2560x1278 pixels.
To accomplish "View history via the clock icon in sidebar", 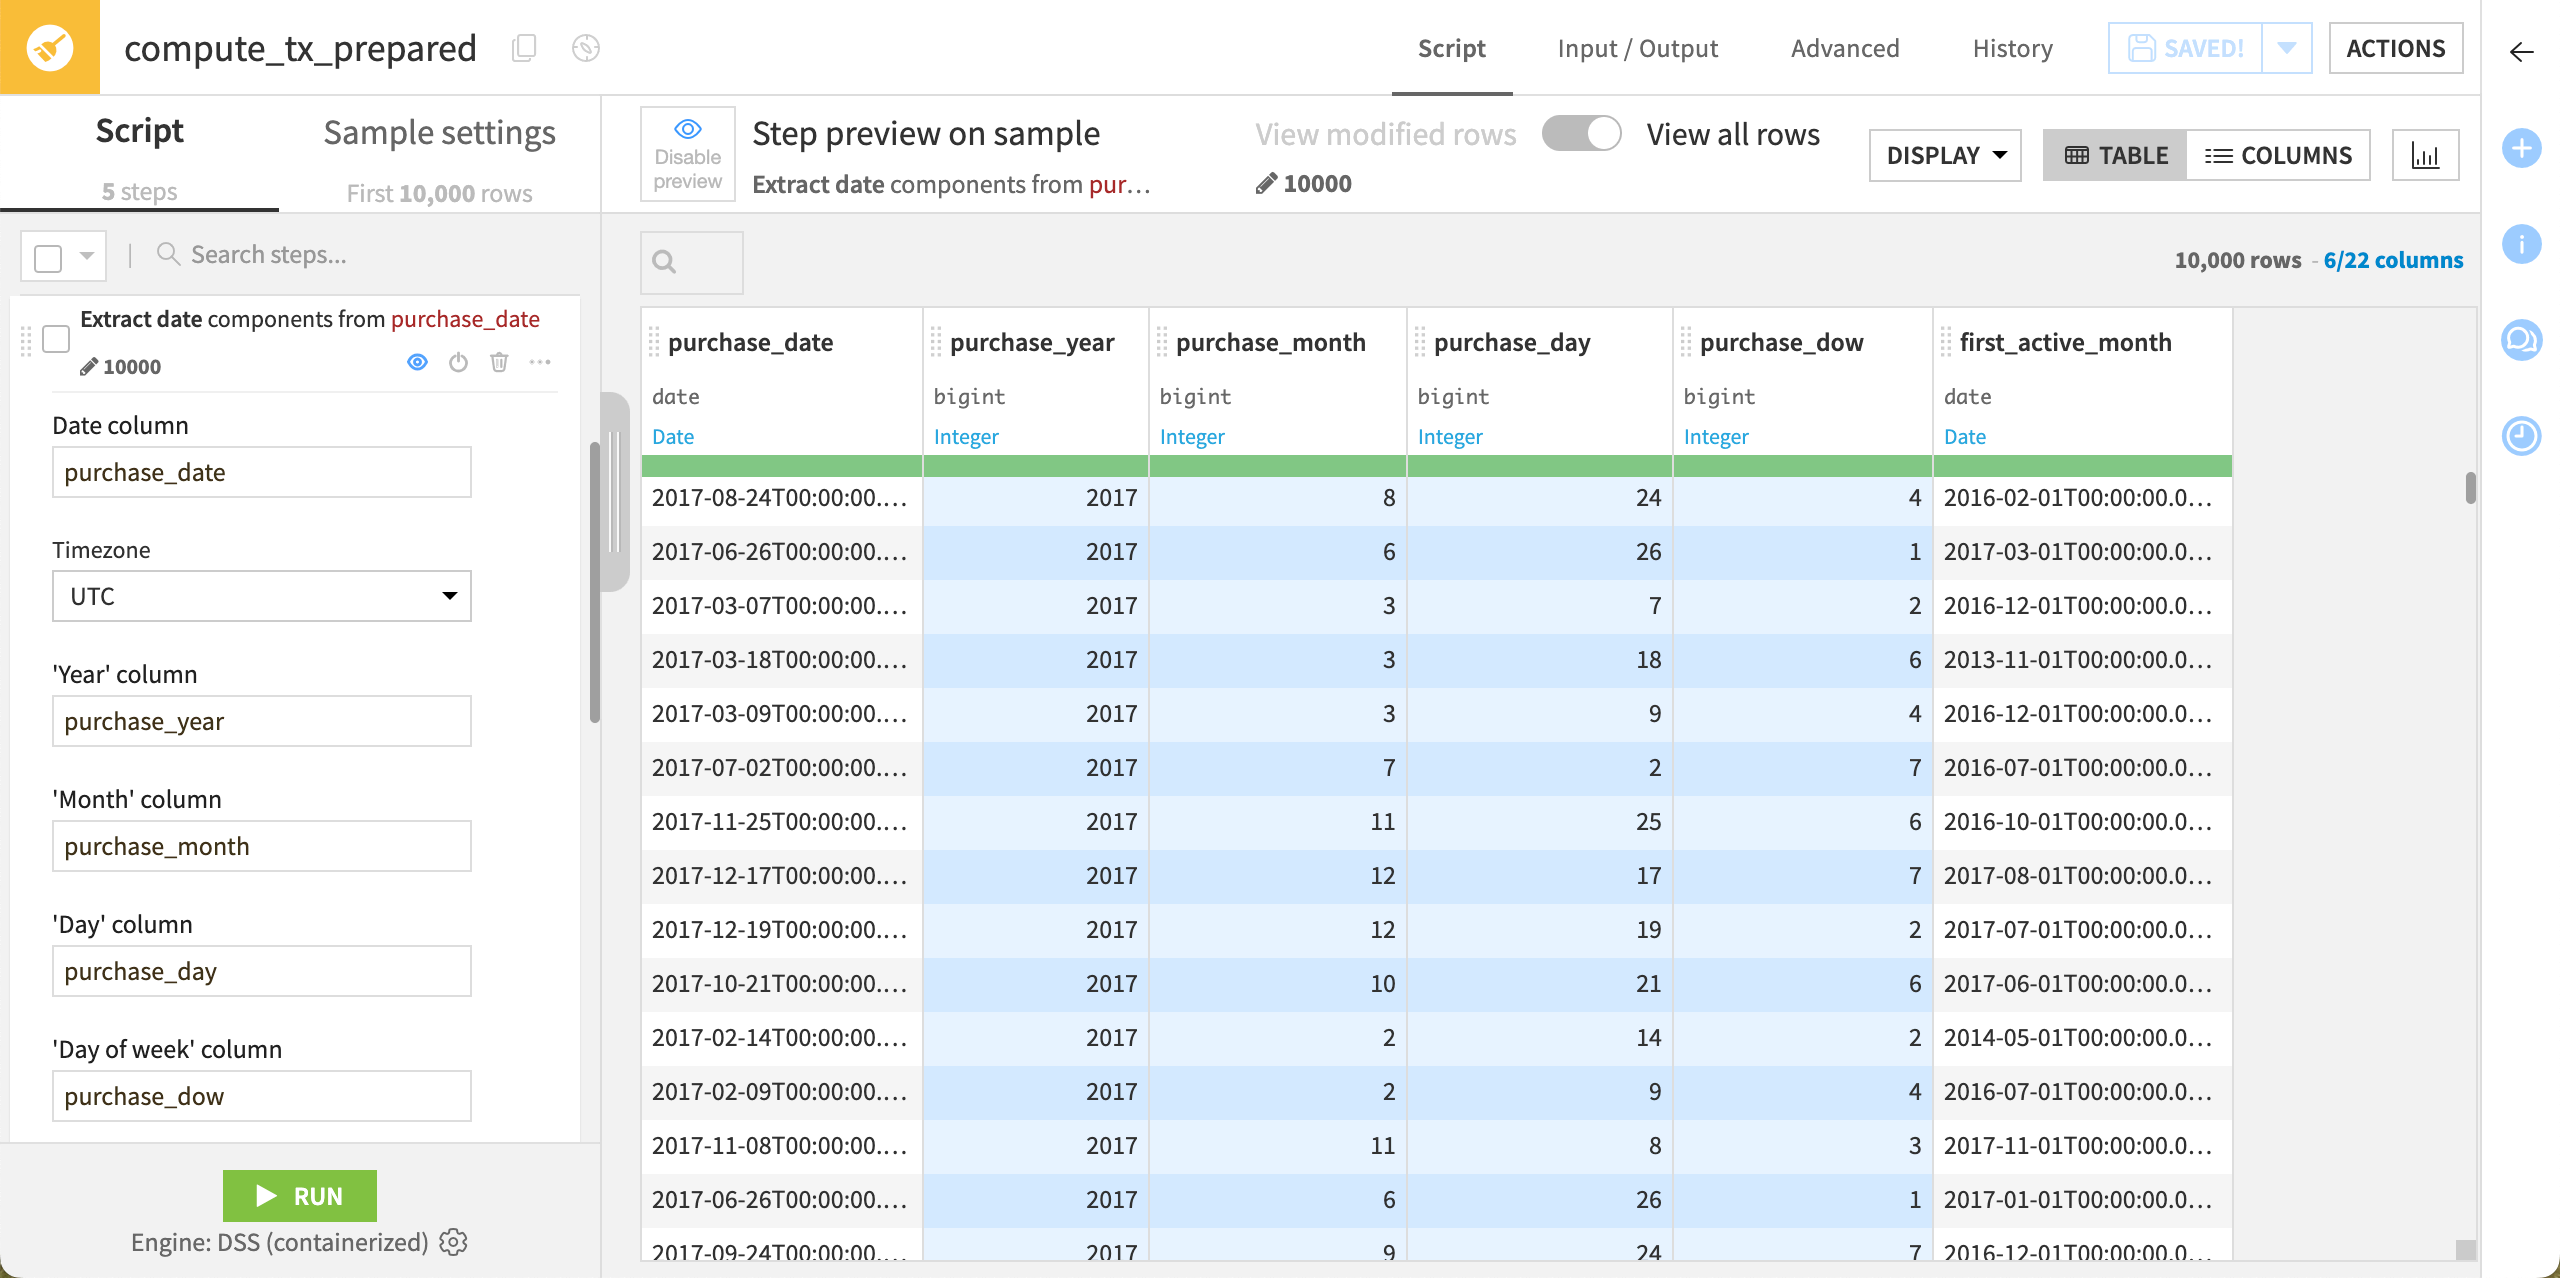I will [2523, 435].
